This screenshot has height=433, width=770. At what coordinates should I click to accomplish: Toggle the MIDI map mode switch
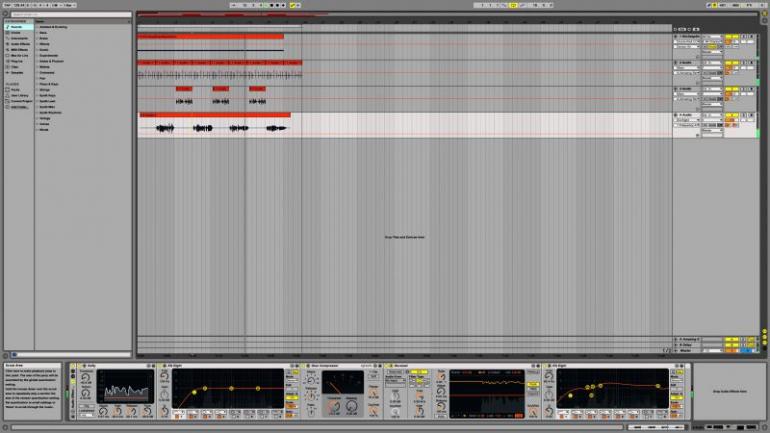tap(736, 5)
